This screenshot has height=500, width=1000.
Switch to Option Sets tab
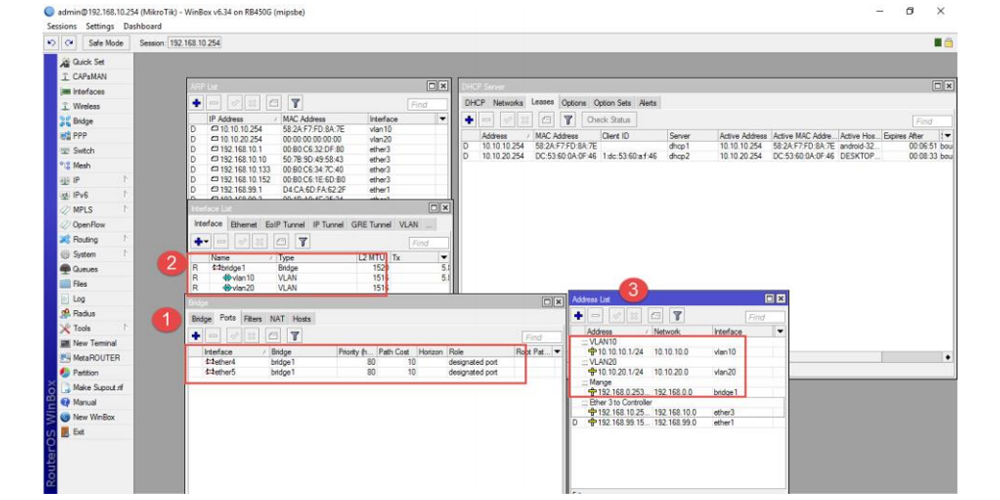point(612,103)
